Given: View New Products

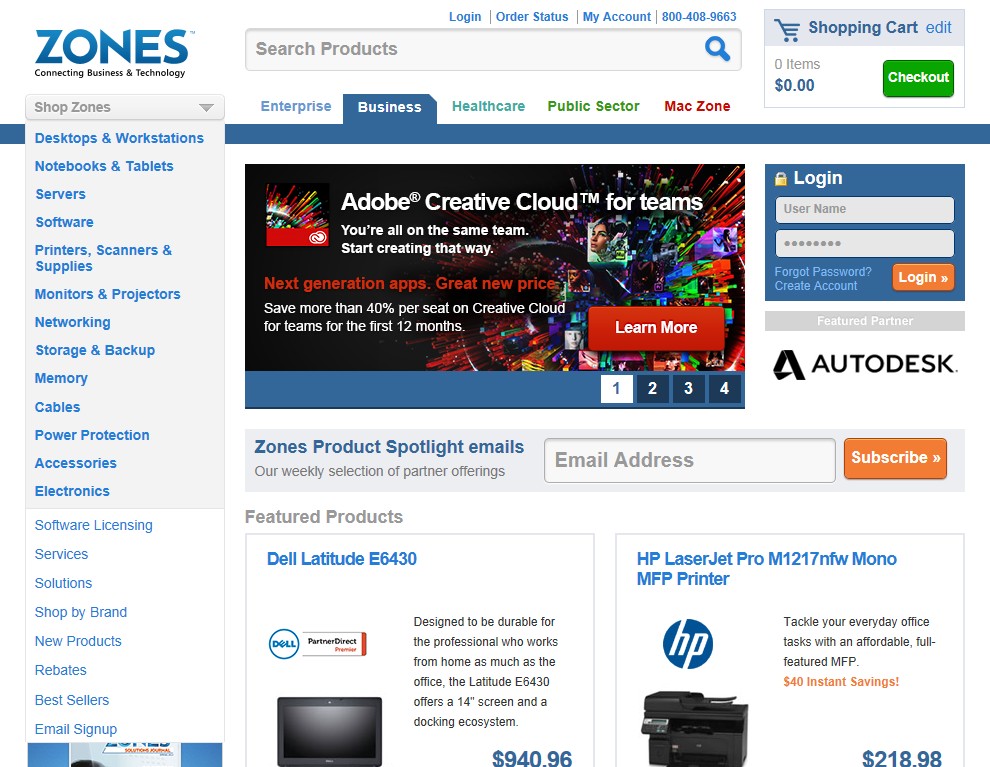Looking at the screenshot, I should (x=78, y=641).
